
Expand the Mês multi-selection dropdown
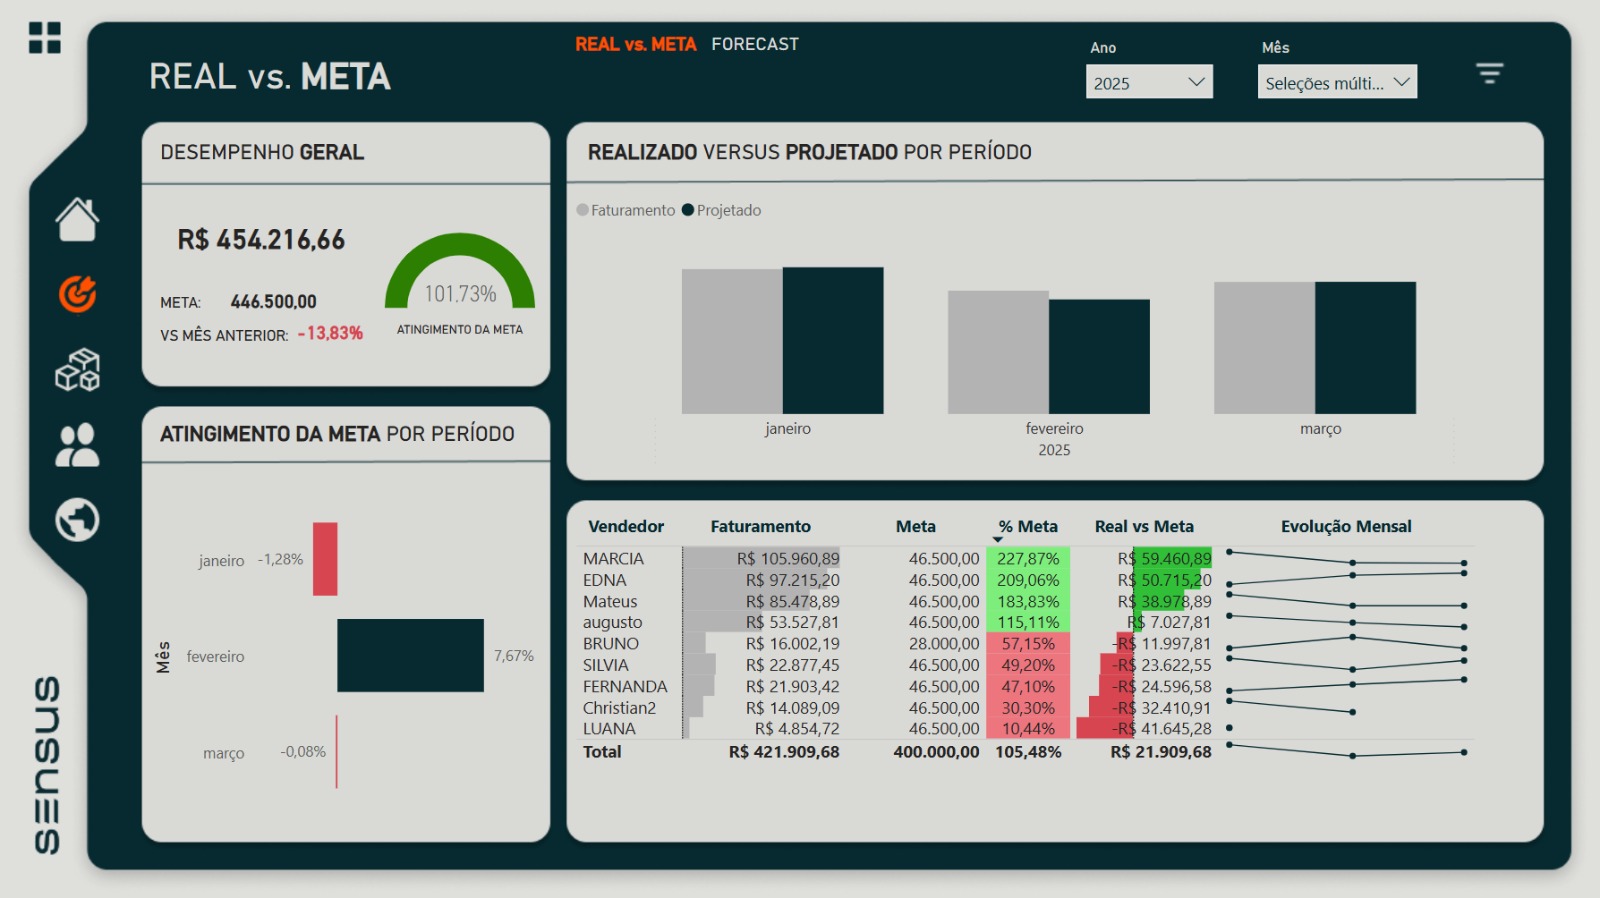point(1337,82)
